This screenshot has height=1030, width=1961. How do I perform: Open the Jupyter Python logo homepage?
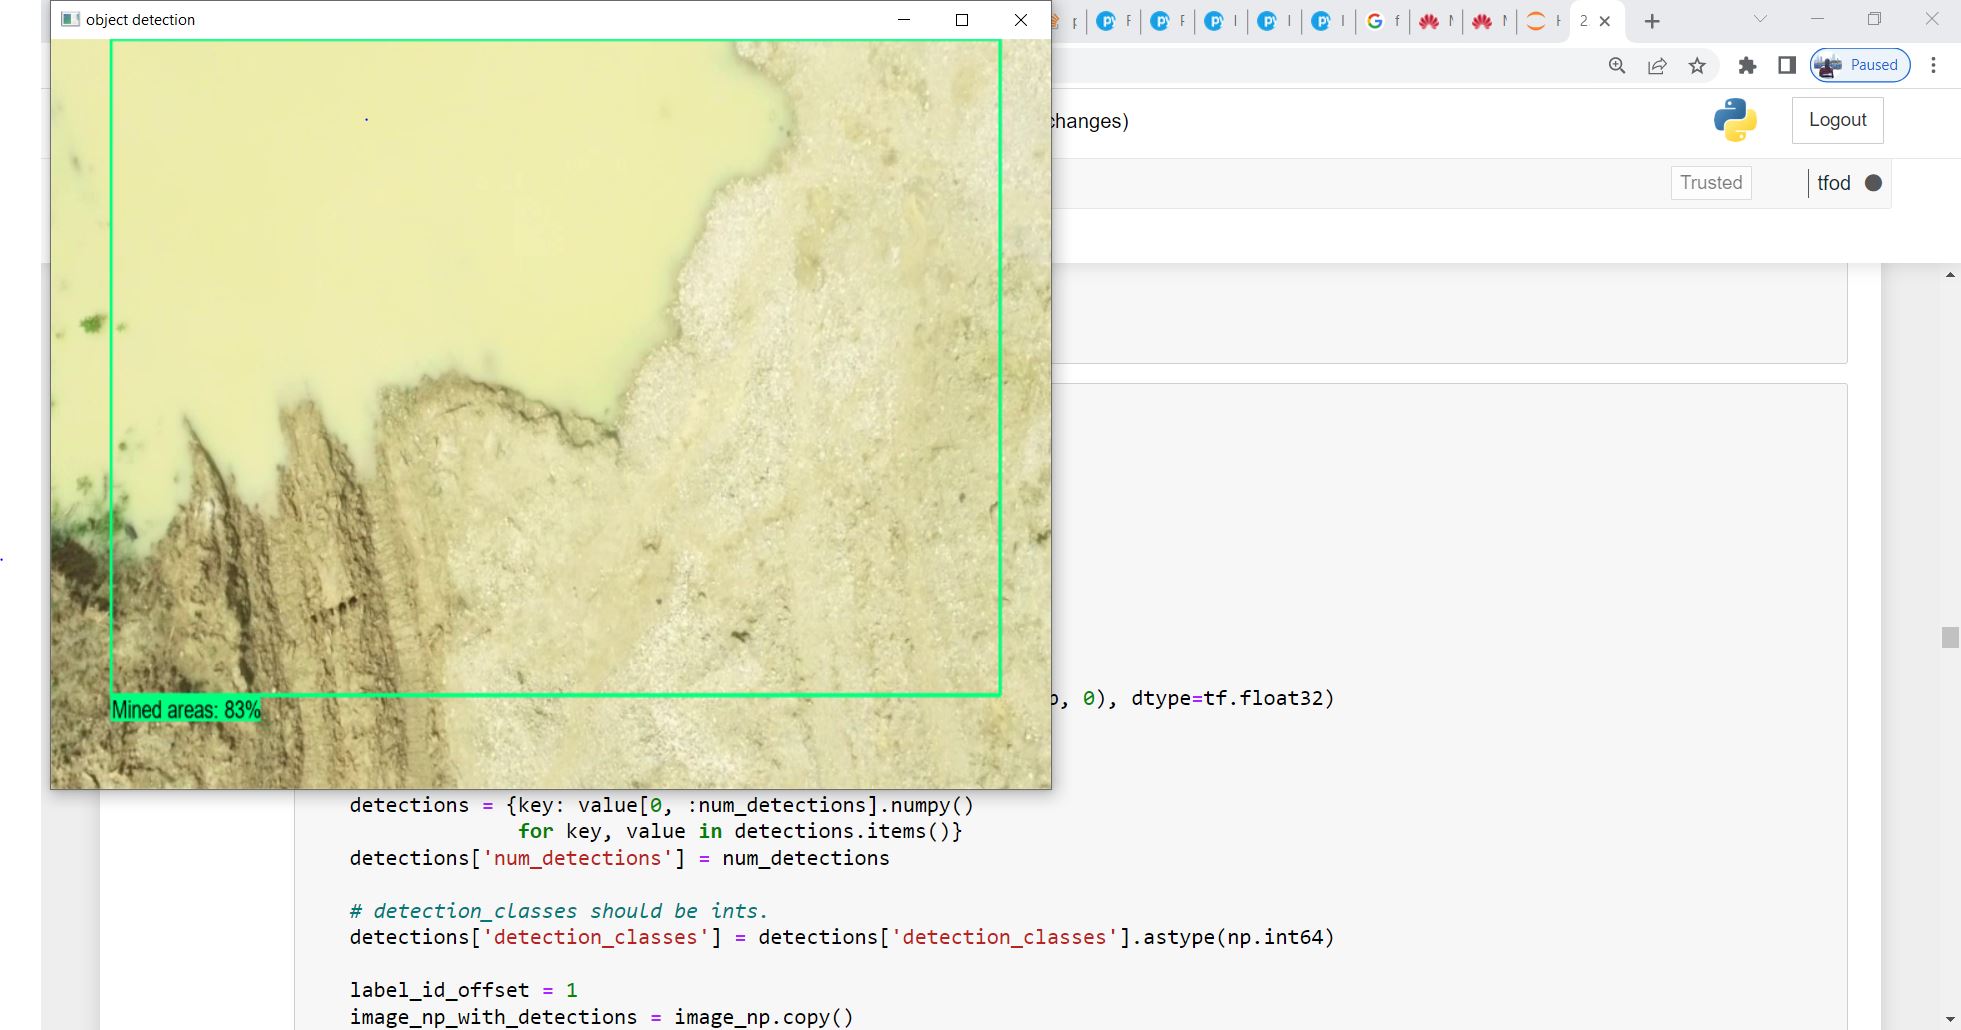coord(1737,119)
